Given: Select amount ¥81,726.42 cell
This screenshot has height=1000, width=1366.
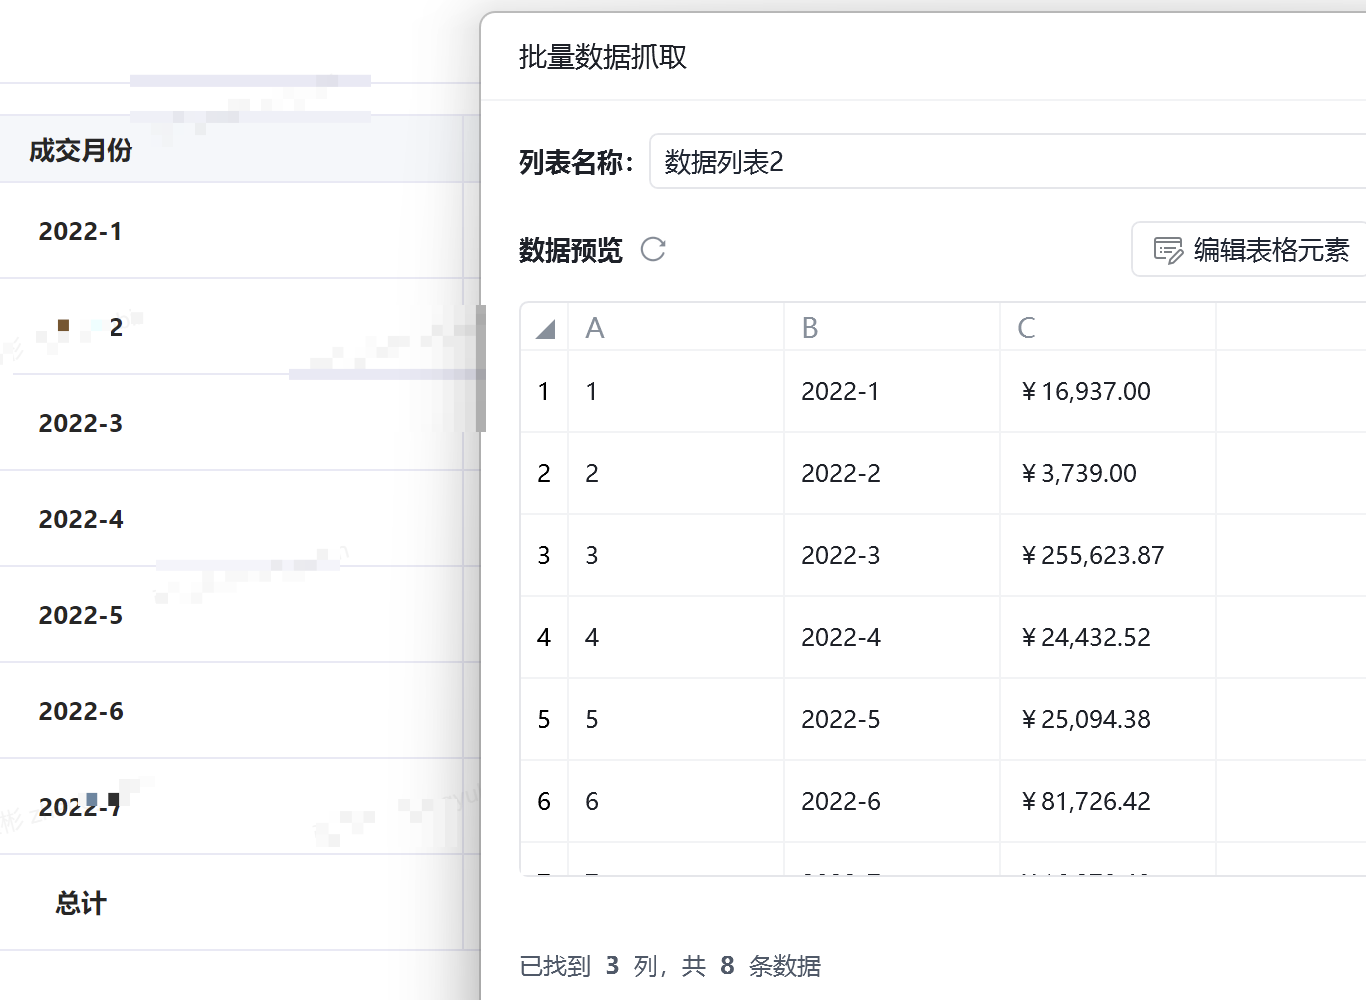Looking at the screenshot, I should 1108,801.
